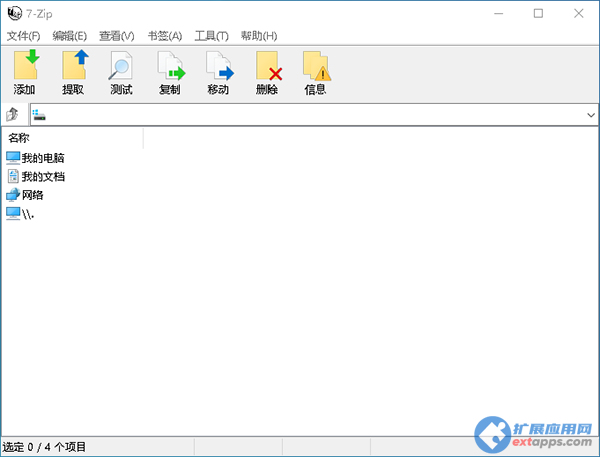The image size is (600, 457).
Task: Minimize the 7-Zip window
Action: coord(499,13)
